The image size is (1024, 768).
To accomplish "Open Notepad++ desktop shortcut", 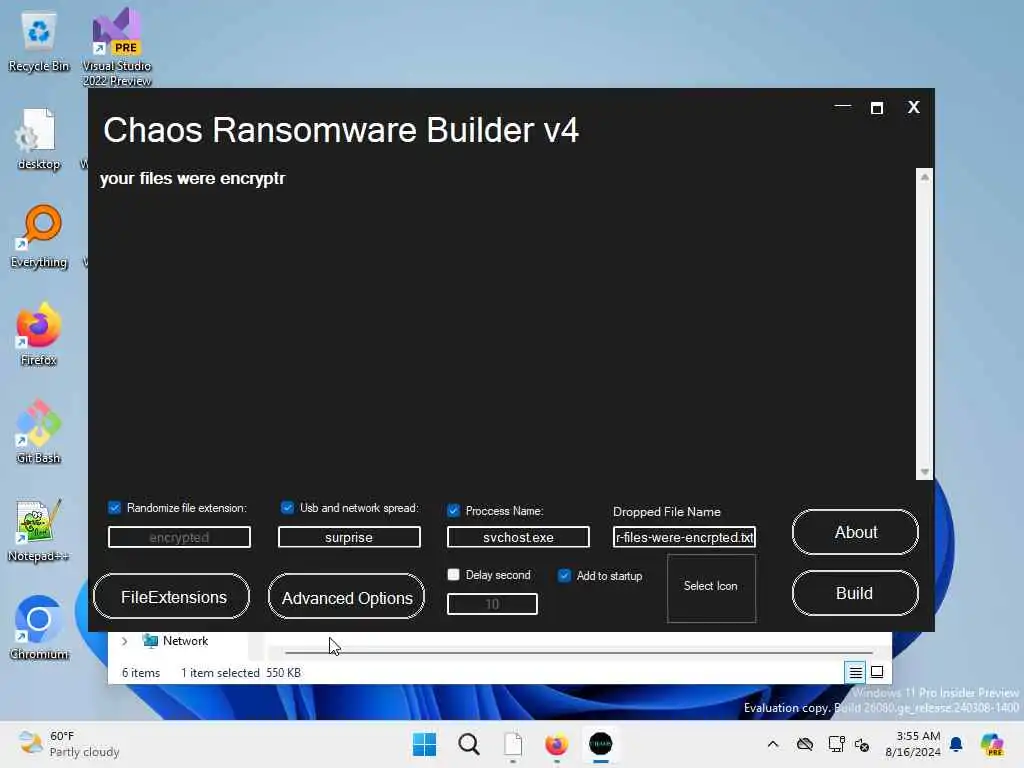I will (39, 530).
